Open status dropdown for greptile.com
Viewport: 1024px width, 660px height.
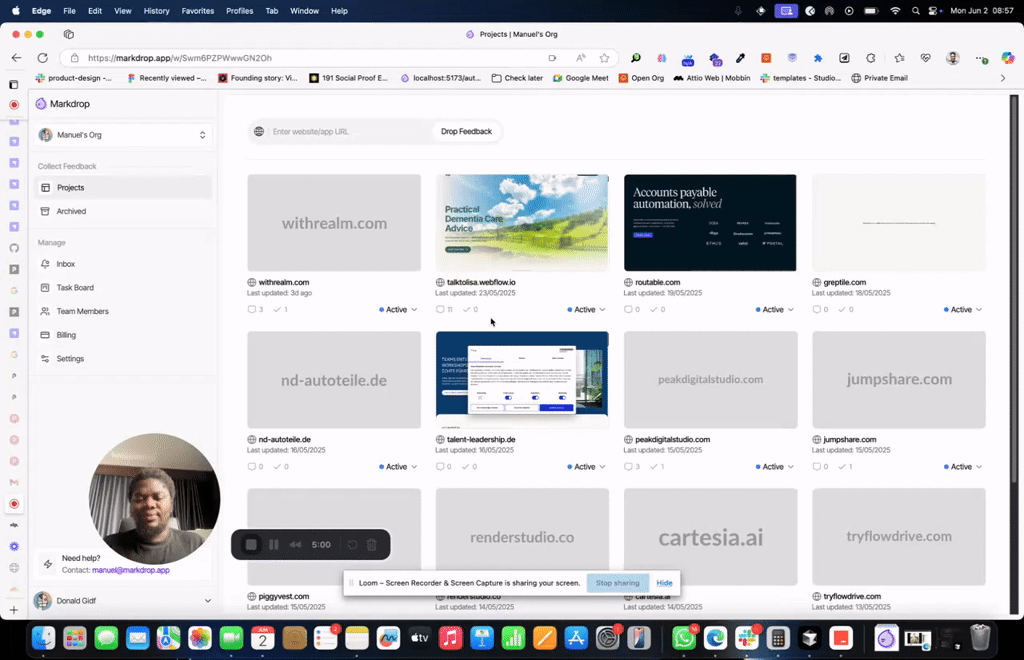pyautogui.click(x=963, y=309)
